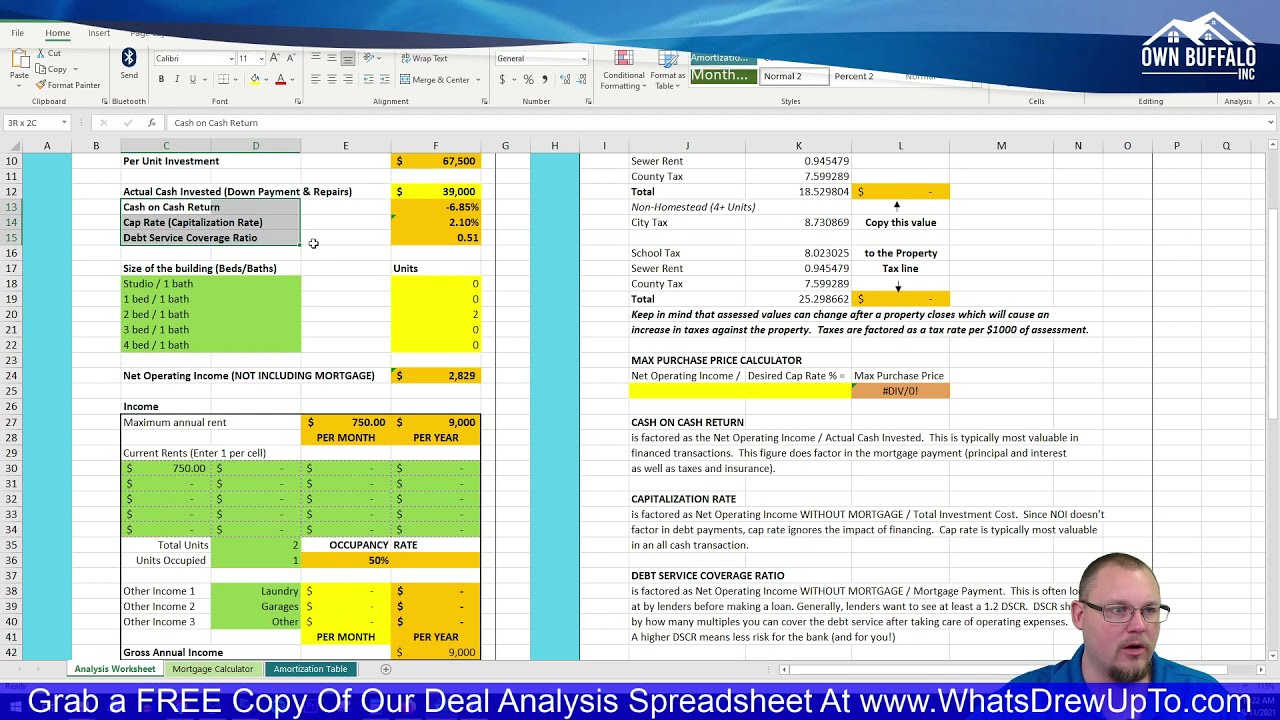
Task: Select the Analysis Worksheet sheet tab
Action: (x=115, y=669)
